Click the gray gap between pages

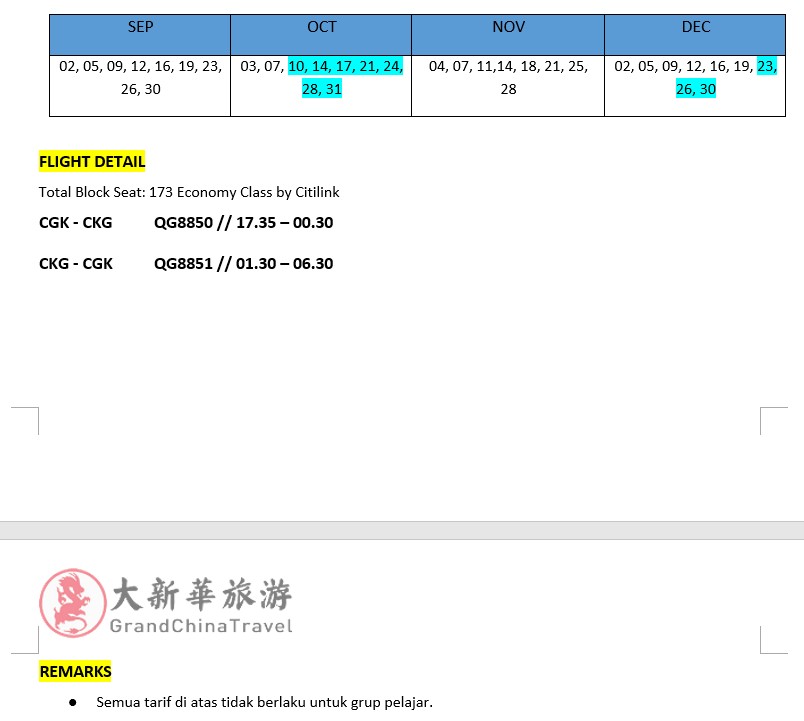coord(402,530)
